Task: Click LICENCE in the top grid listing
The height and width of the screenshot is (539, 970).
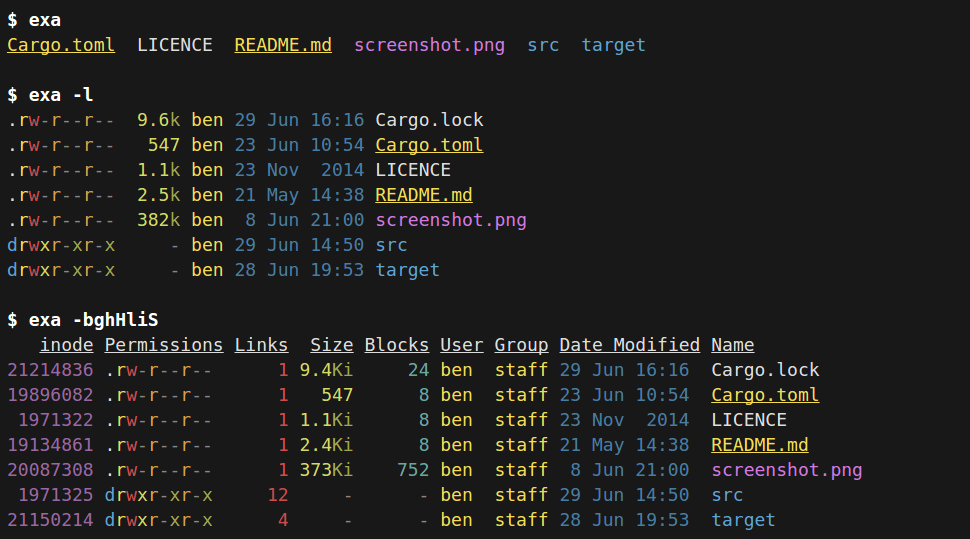Action: (175, 45)
